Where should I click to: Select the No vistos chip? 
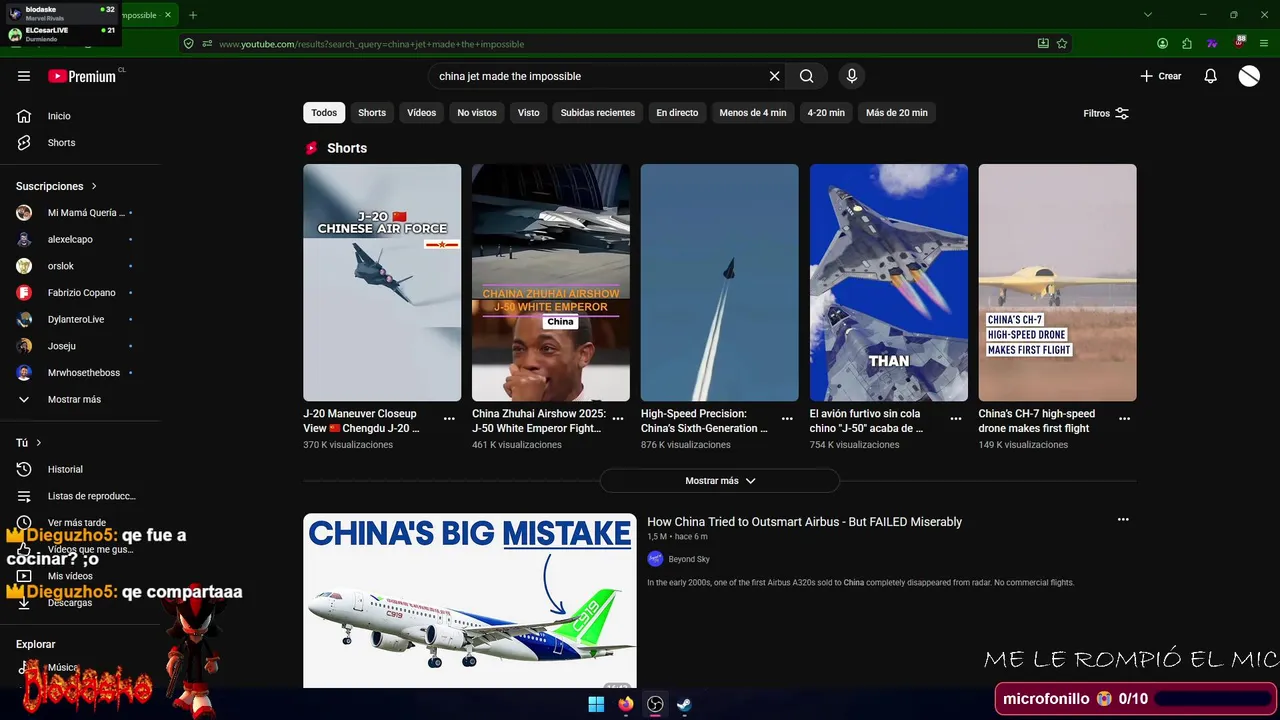477,113
